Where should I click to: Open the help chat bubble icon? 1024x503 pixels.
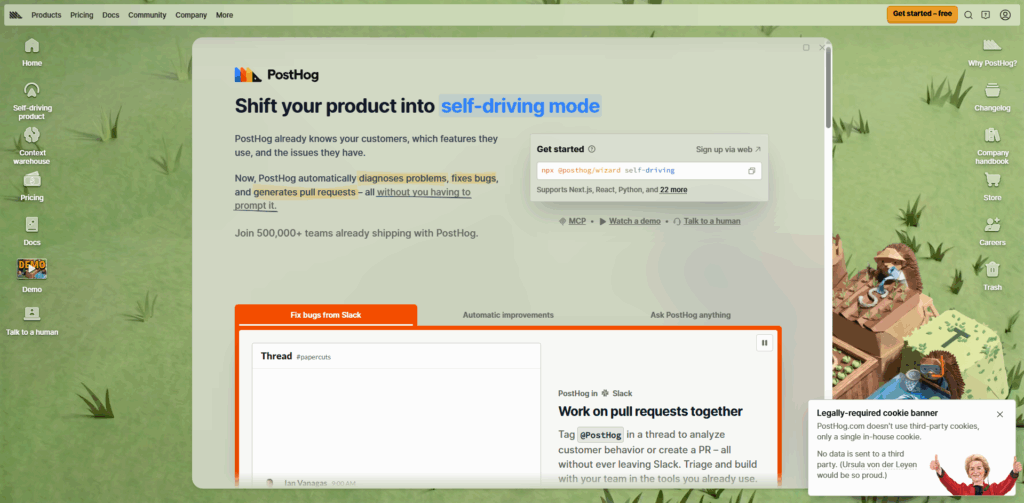pyautogui.click(x=985, y=14)
